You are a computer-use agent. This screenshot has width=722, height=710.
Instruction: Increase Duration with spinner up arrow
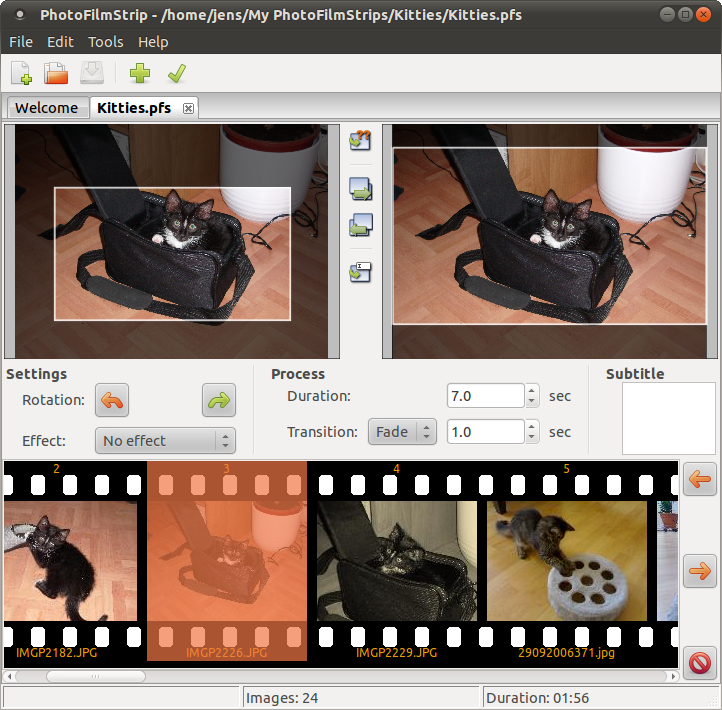(x=532, y=390)
